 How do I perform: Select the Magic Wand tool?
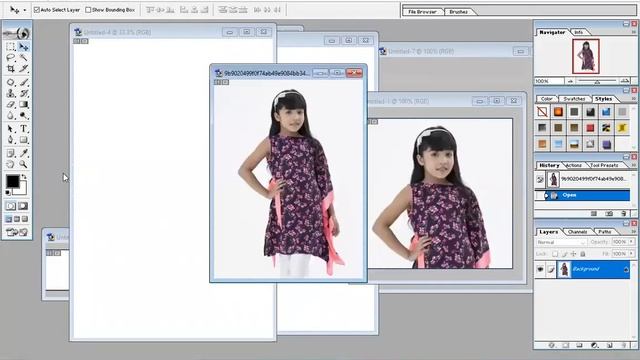[x=24, y=58]
